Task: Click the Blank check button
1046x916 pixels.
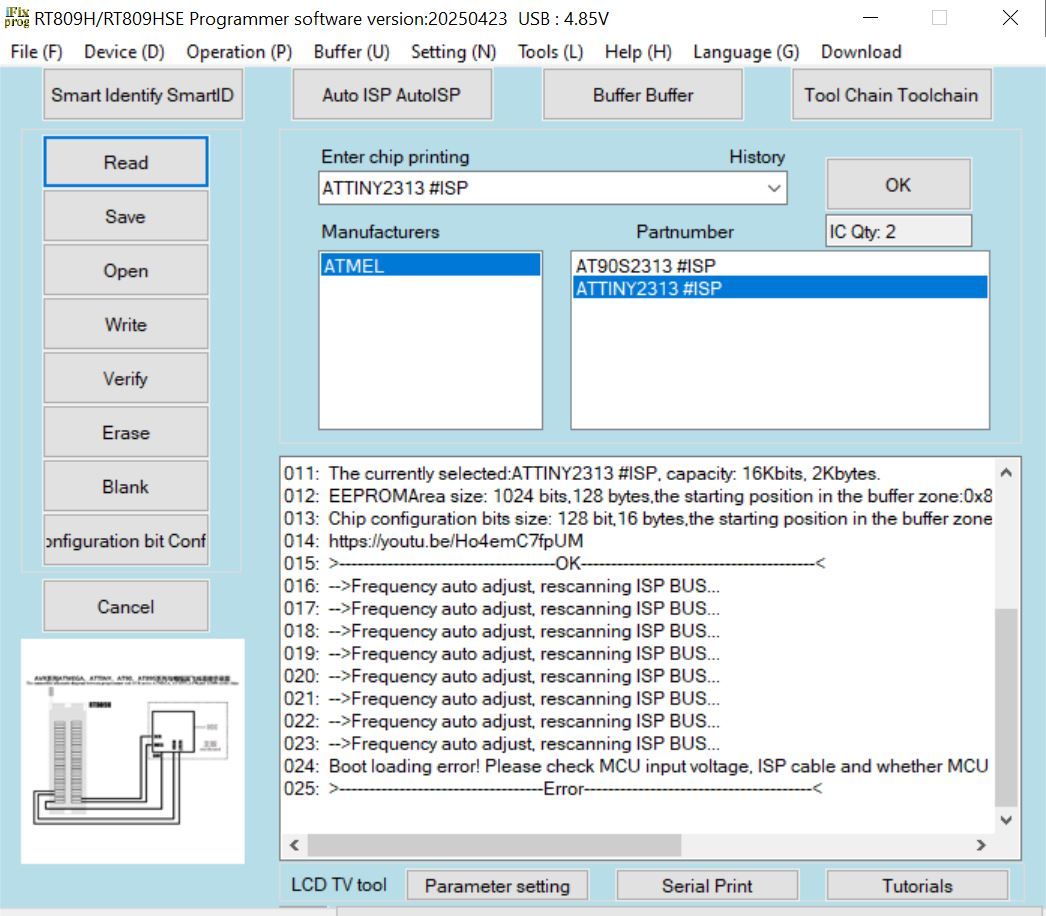Action: (x=125, y=486)
